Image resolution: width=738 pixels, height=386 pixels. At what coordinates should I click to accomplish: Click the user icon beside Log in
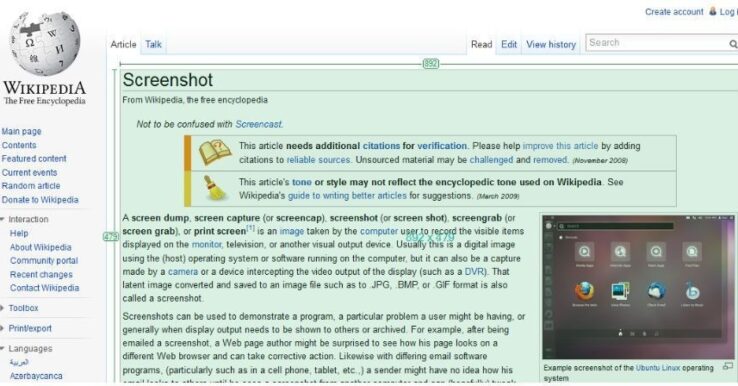713,11
